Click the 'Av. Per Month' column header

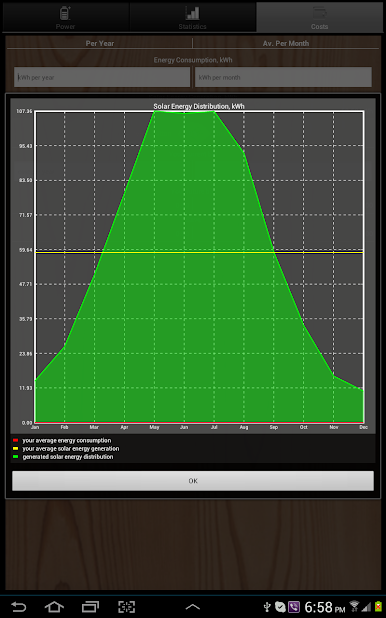point(286,43)
